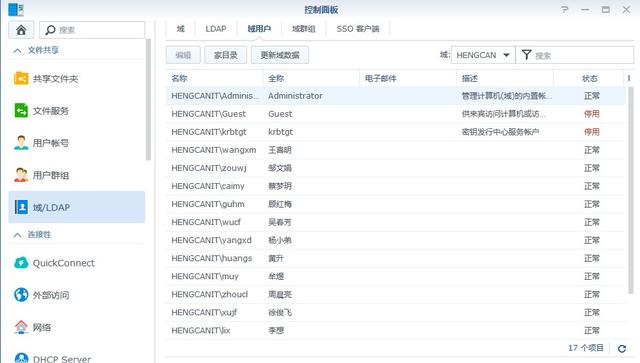Select the HENGCANIT\zhoucl row
Viewport: 640px width, 363px height.
click(396, 294)
